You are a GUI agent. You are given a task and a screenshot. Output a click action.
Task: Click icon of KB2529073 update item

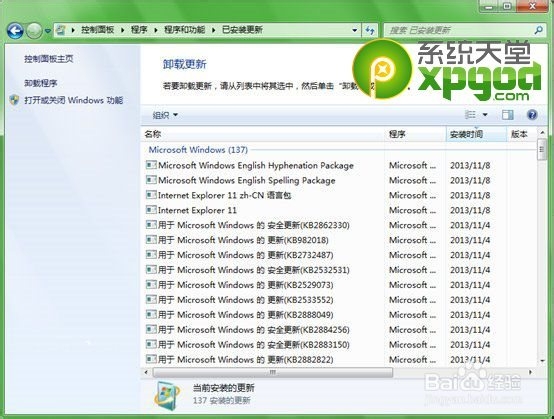[x=151, y=284]
